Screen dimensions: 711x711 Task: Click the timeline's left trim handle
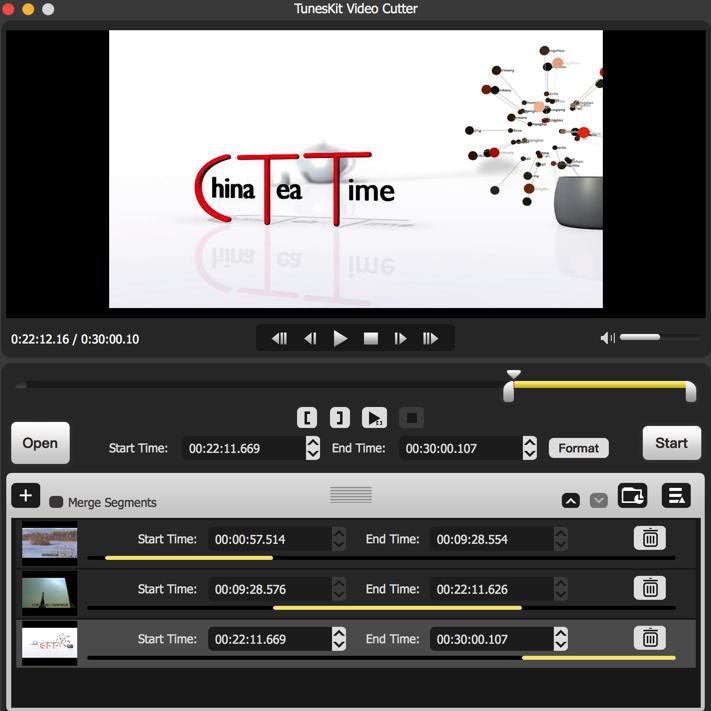508,392
